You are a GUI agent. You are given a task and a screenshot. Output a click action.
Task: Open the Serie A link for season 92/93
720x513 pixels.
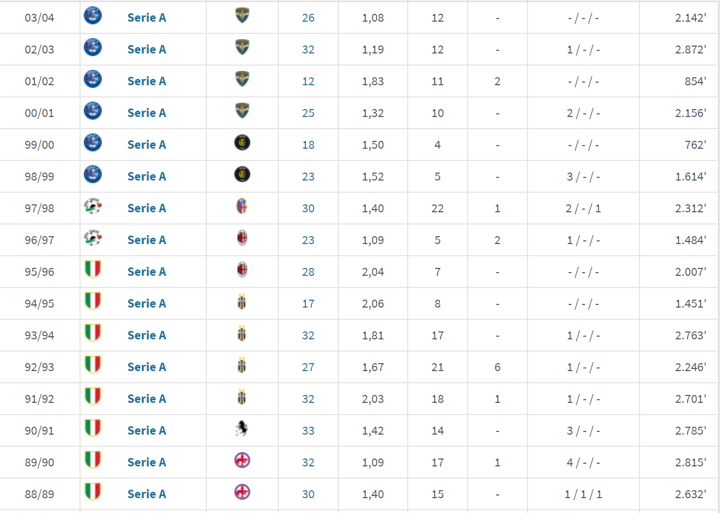[x=147, y=367]
